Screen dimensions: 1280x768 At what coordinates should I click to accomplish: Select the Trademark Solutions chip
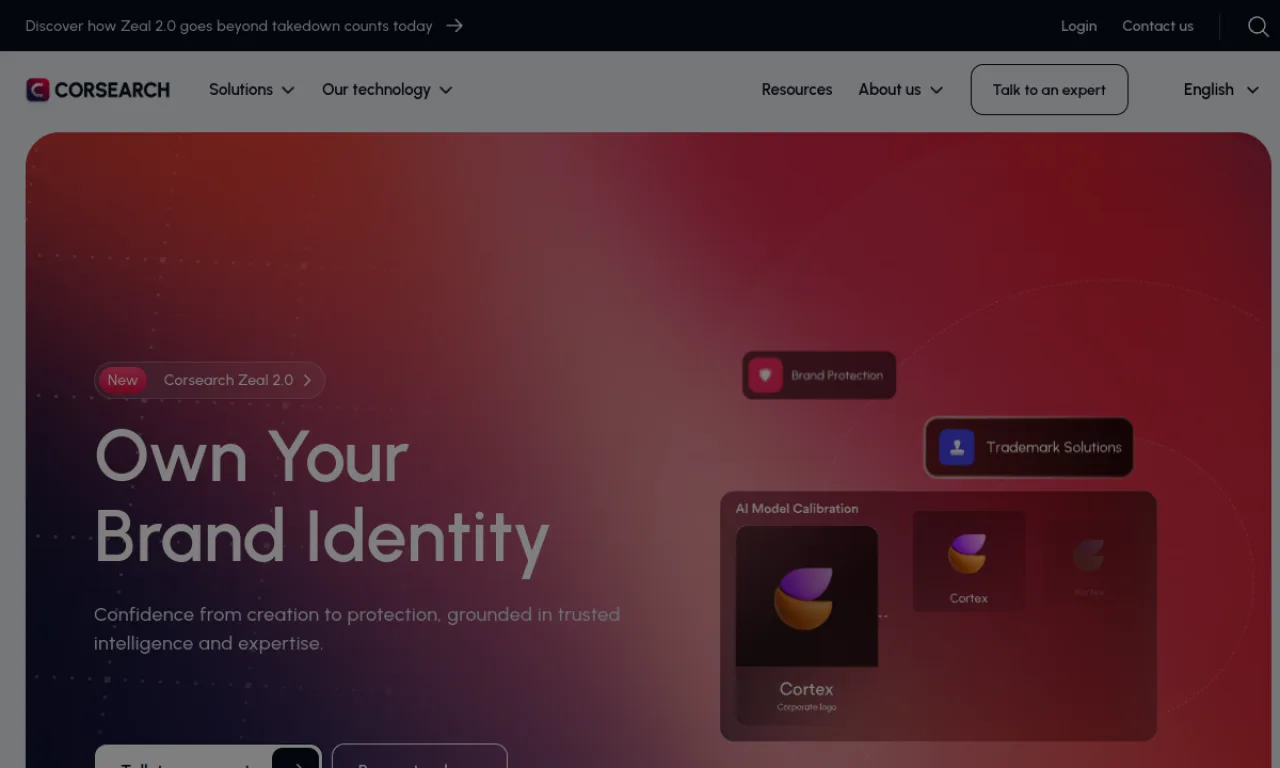(1029, 447)
